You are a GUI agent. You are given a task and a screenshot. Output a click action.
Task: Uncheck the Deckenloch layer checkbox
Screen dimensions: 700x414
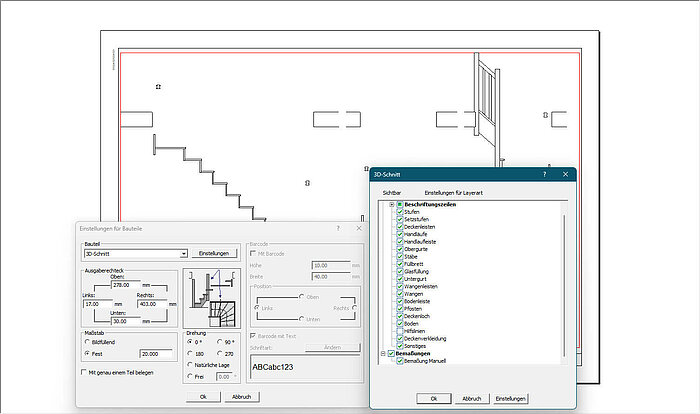pyautogui.click(x=400, y=316)
